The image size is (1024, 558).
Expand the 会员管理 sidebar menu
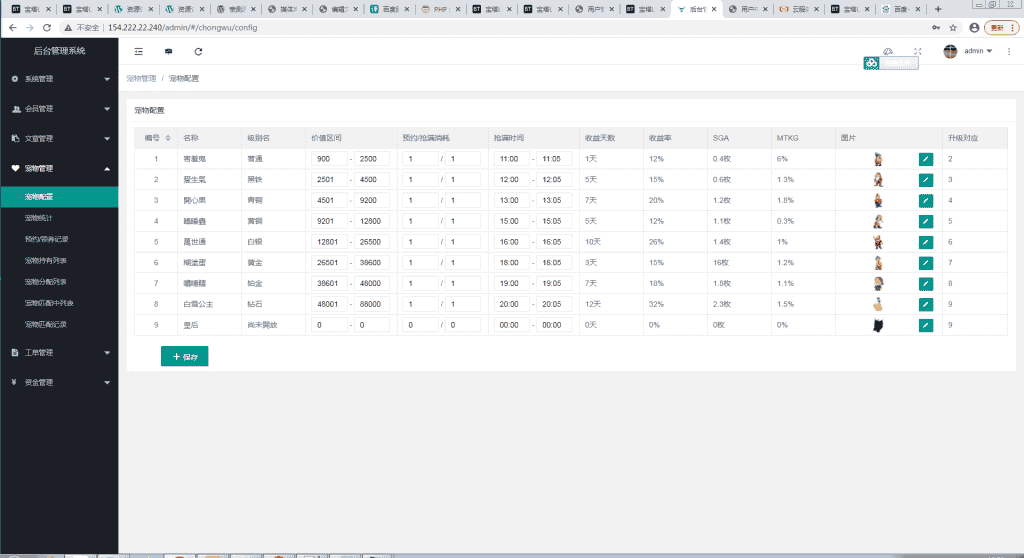click(x=60, y=108)
